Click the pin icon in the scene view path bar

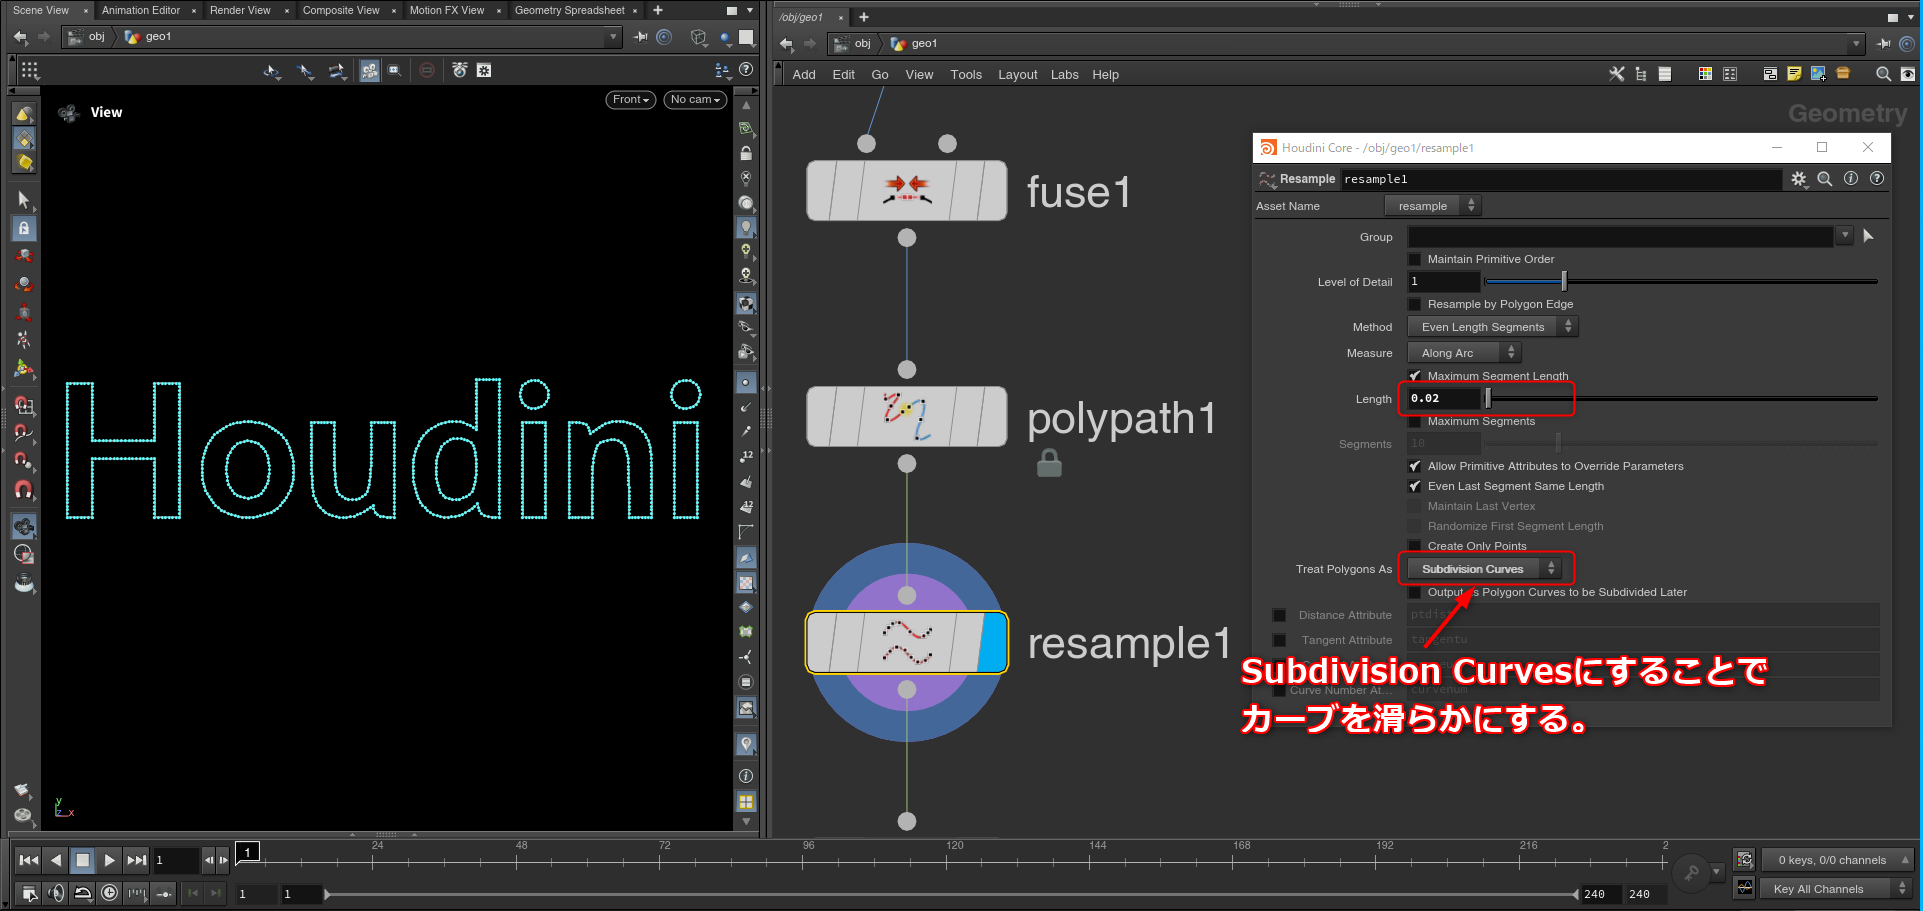tap(640, 37)
